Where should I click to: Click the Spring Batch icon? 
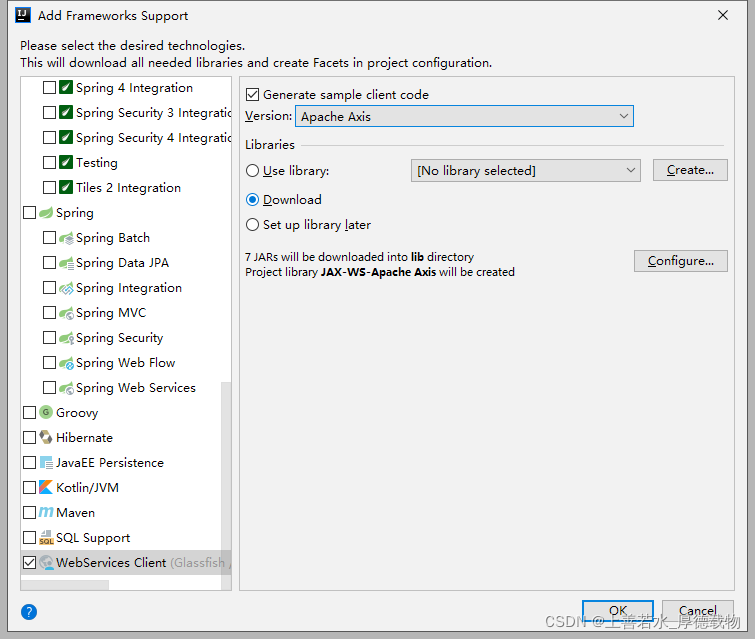(66, 237)
